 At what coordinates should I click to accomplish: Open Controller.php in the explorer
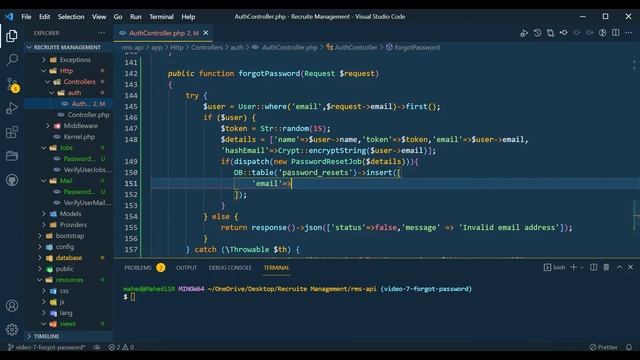click(x=88, y=115)
